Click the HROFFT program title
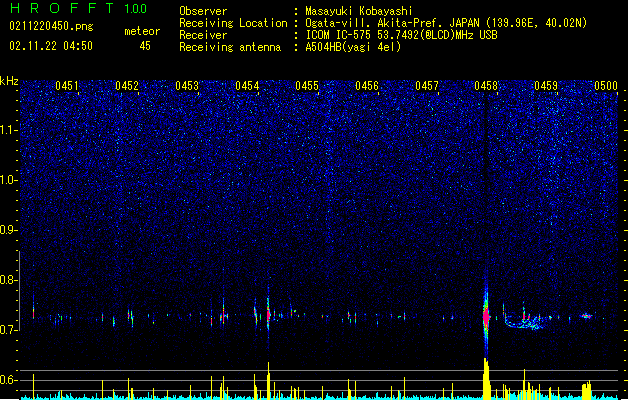This screenshot has width=629, height=400. click(62, 8)
